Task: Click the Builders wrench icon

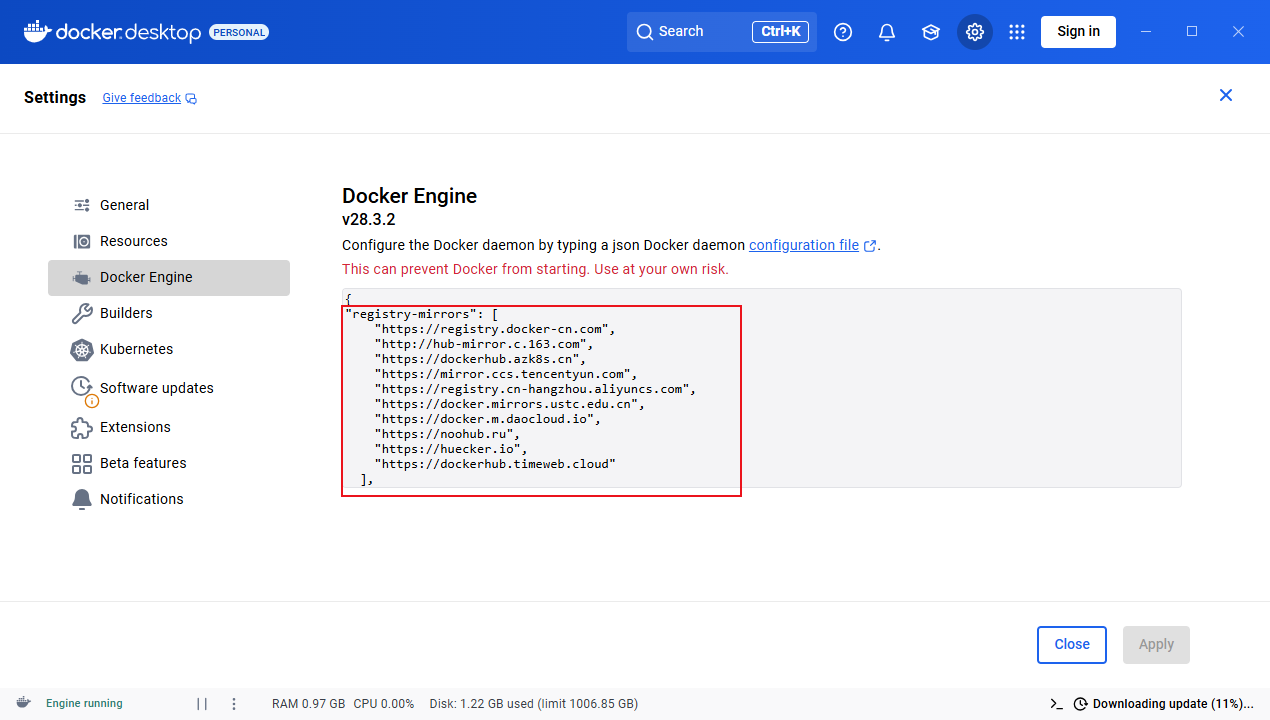Action: click(82, 313)
